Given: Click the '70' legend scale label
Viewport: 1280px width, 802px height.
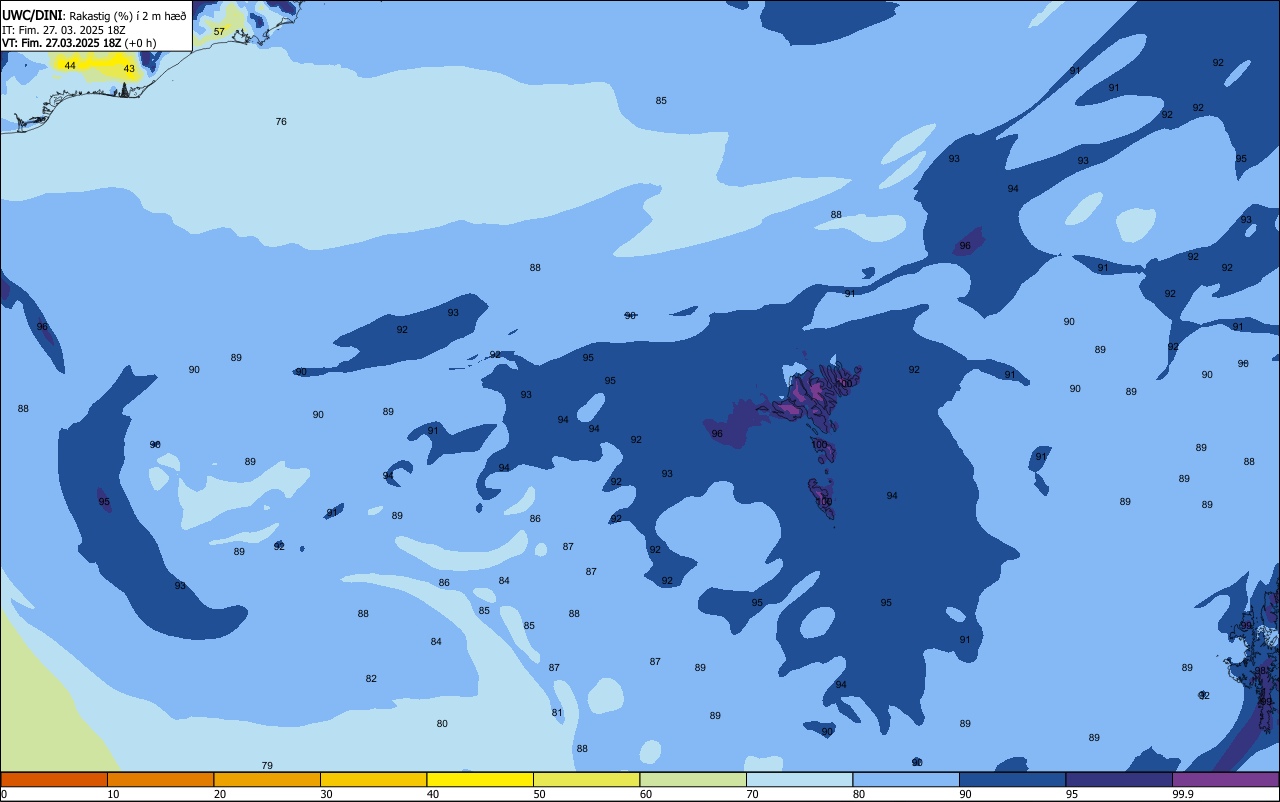Looking at the screenshot, I should click(752, 794).
